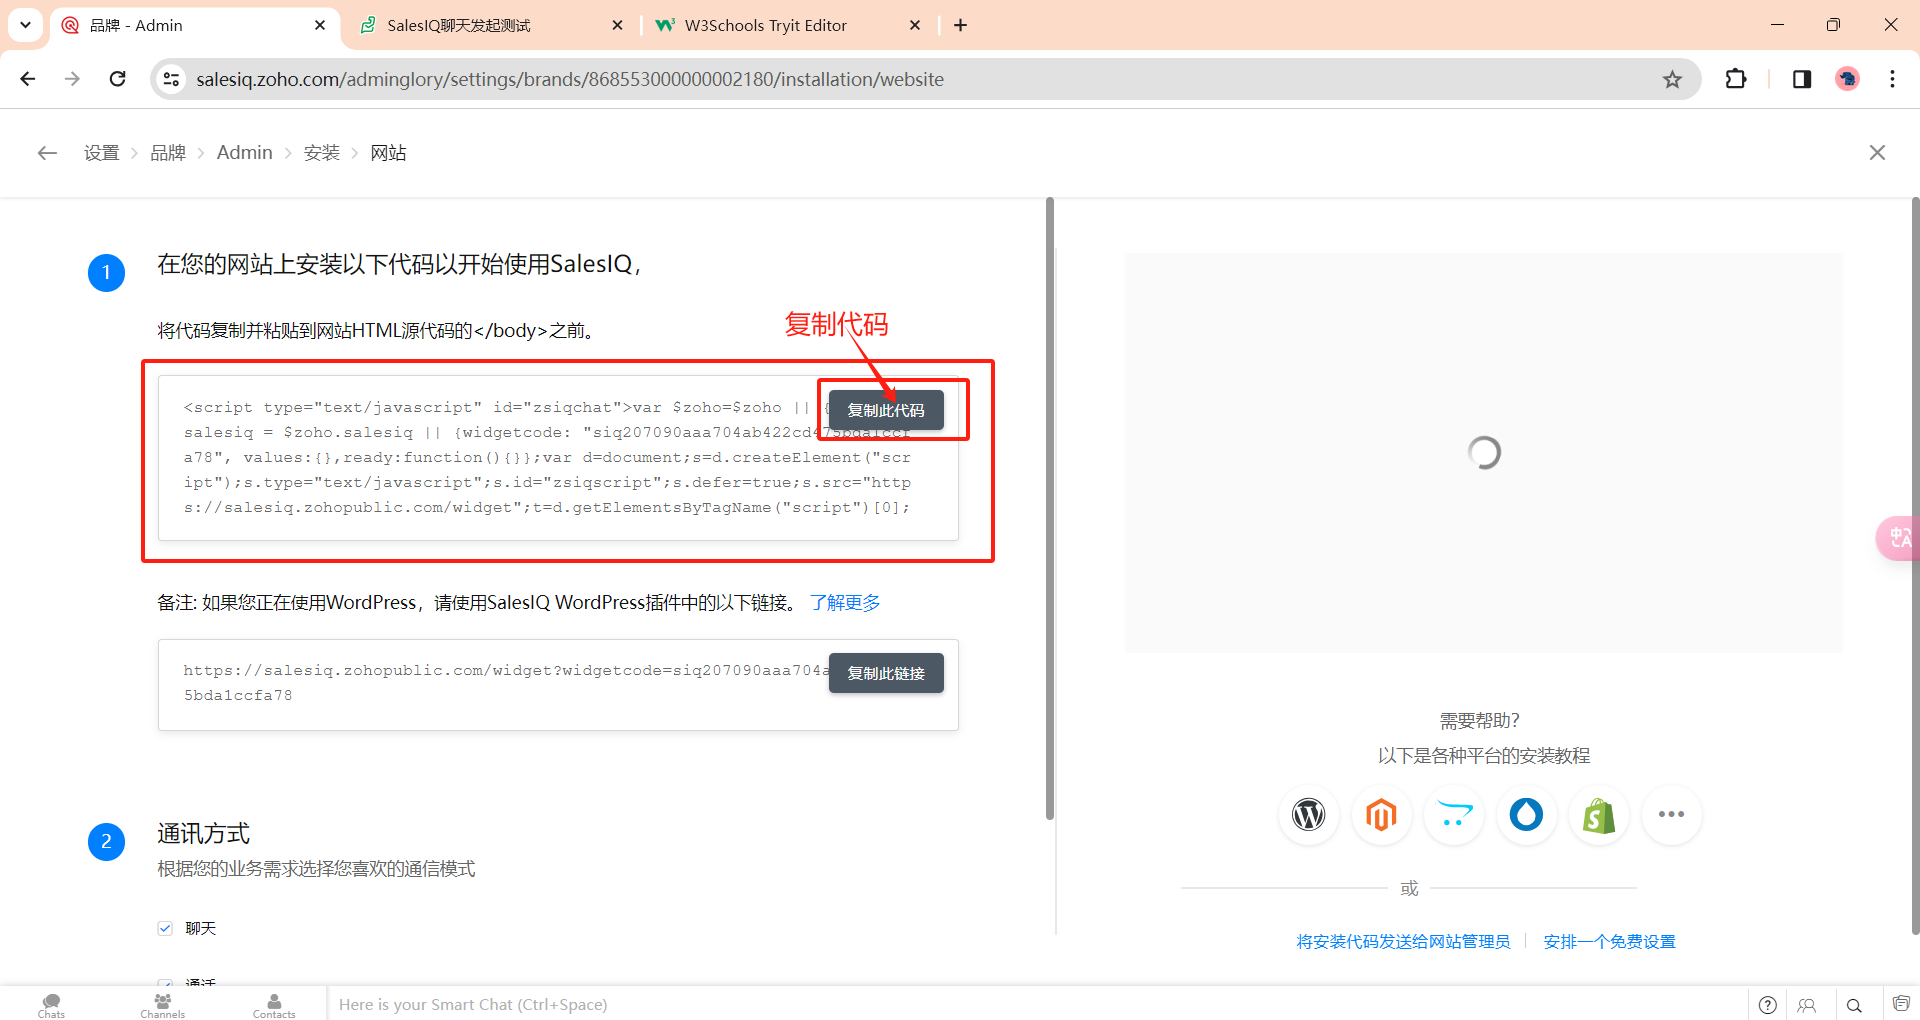This screenshot has height=1020, width=1920.
Task: Go to 设置 breadcrumb
Action: coord(102,153)
